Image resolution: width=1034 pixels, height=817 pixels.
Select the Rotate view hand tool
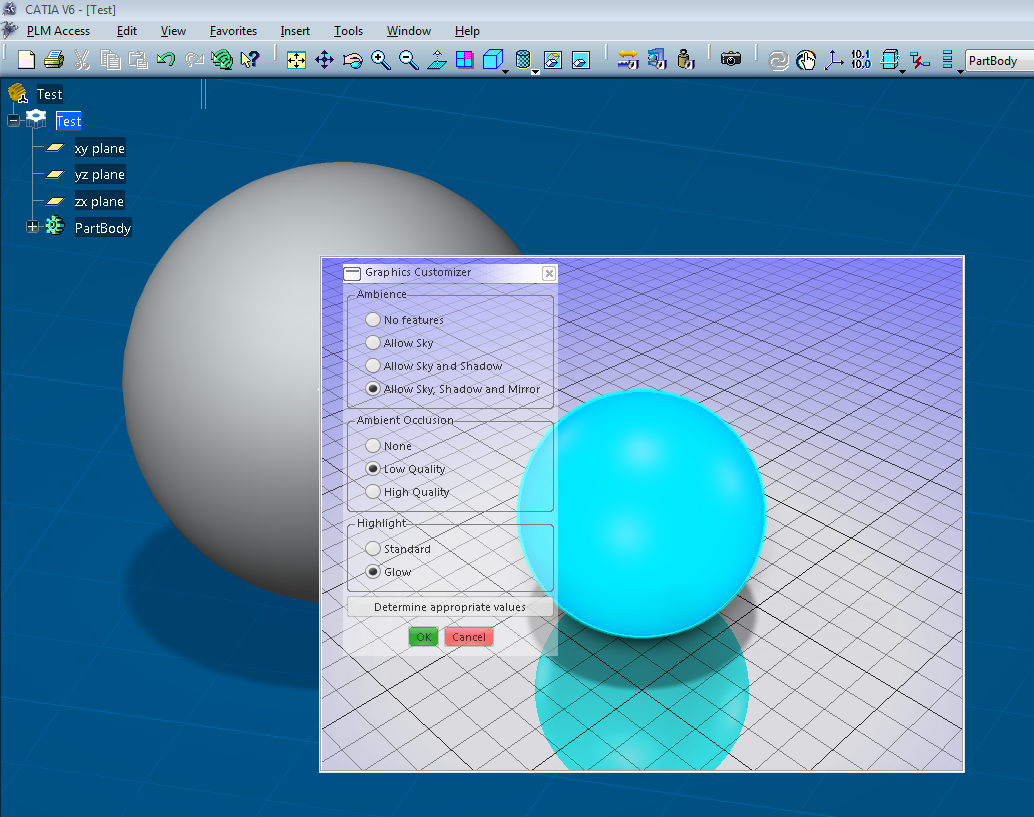click(353, 60)
